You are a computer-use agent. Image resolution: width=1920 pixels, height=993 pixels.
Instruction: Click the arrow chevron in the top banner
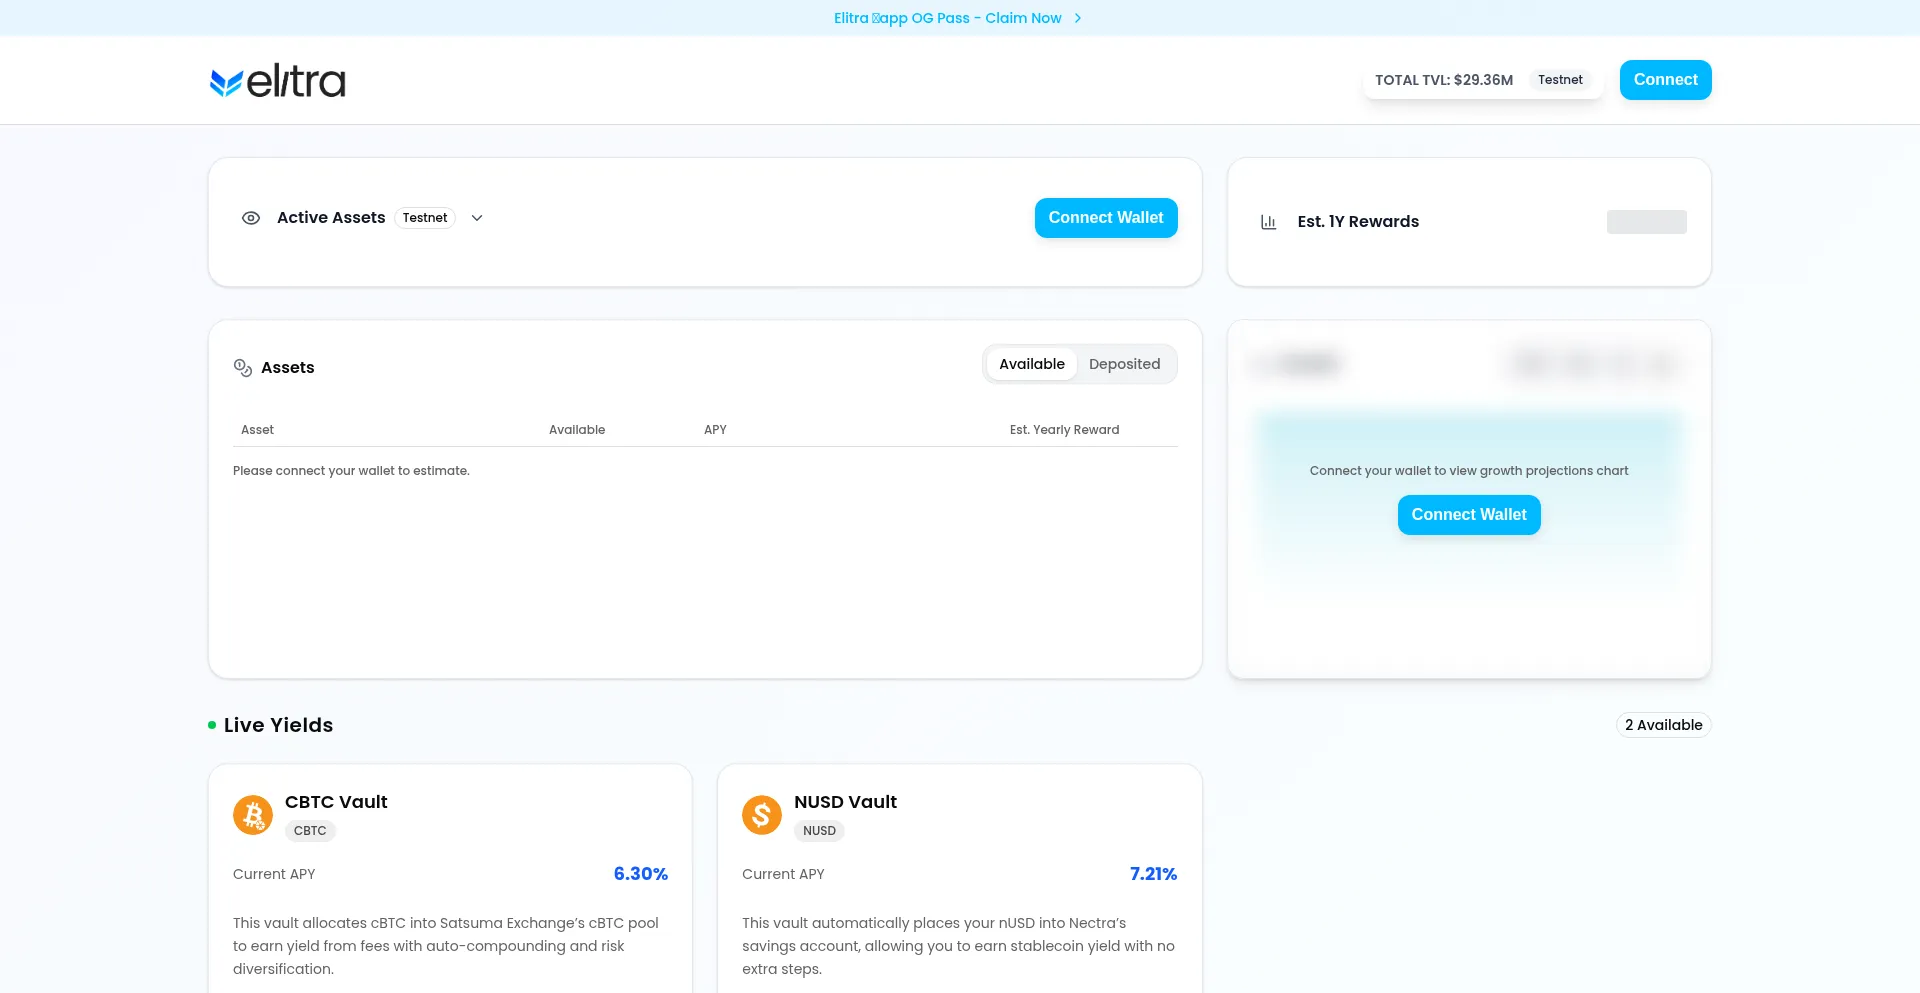[1077, 18]
